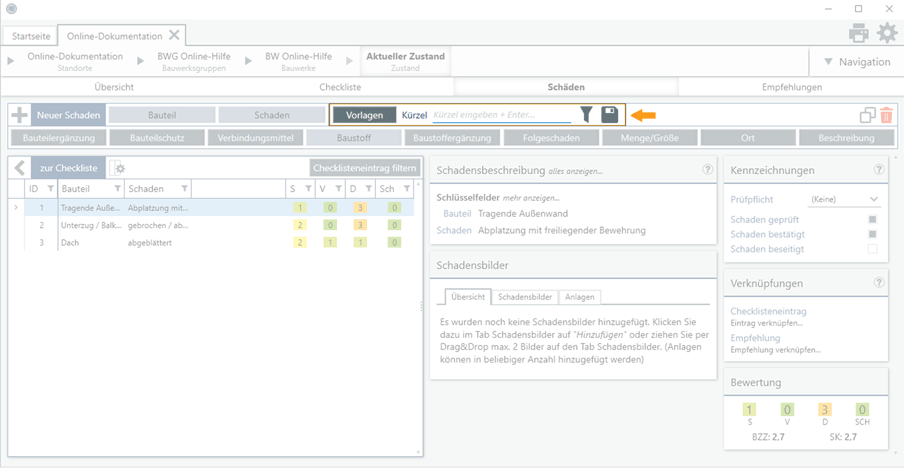Open settings with the gear icon
This screenshot has height=469, width=904.
point(886,33)
